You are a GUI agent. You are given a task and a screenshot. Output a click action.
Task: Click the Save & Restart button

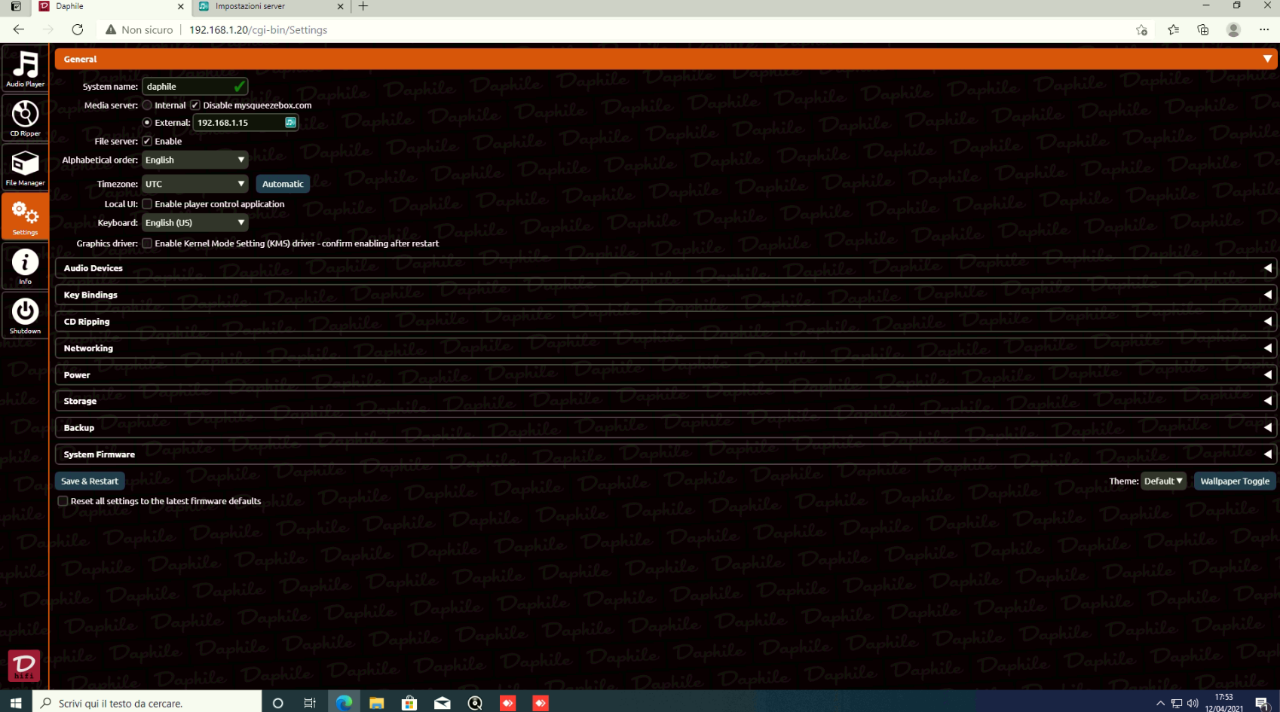coord(90,481)
